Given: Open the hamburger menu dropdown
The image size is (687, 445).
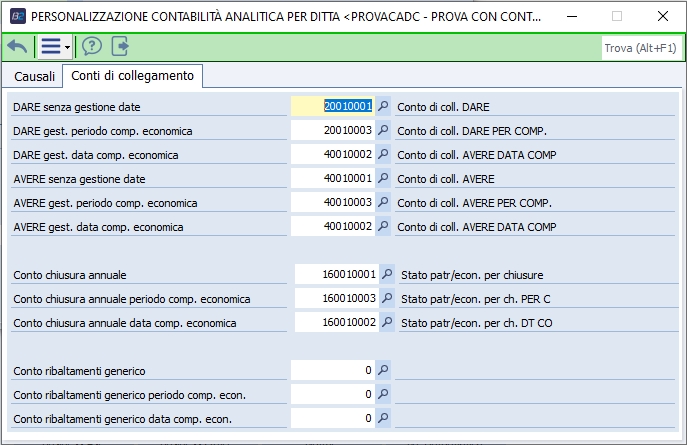Looking at the screenshot, I should click(53, 47).
